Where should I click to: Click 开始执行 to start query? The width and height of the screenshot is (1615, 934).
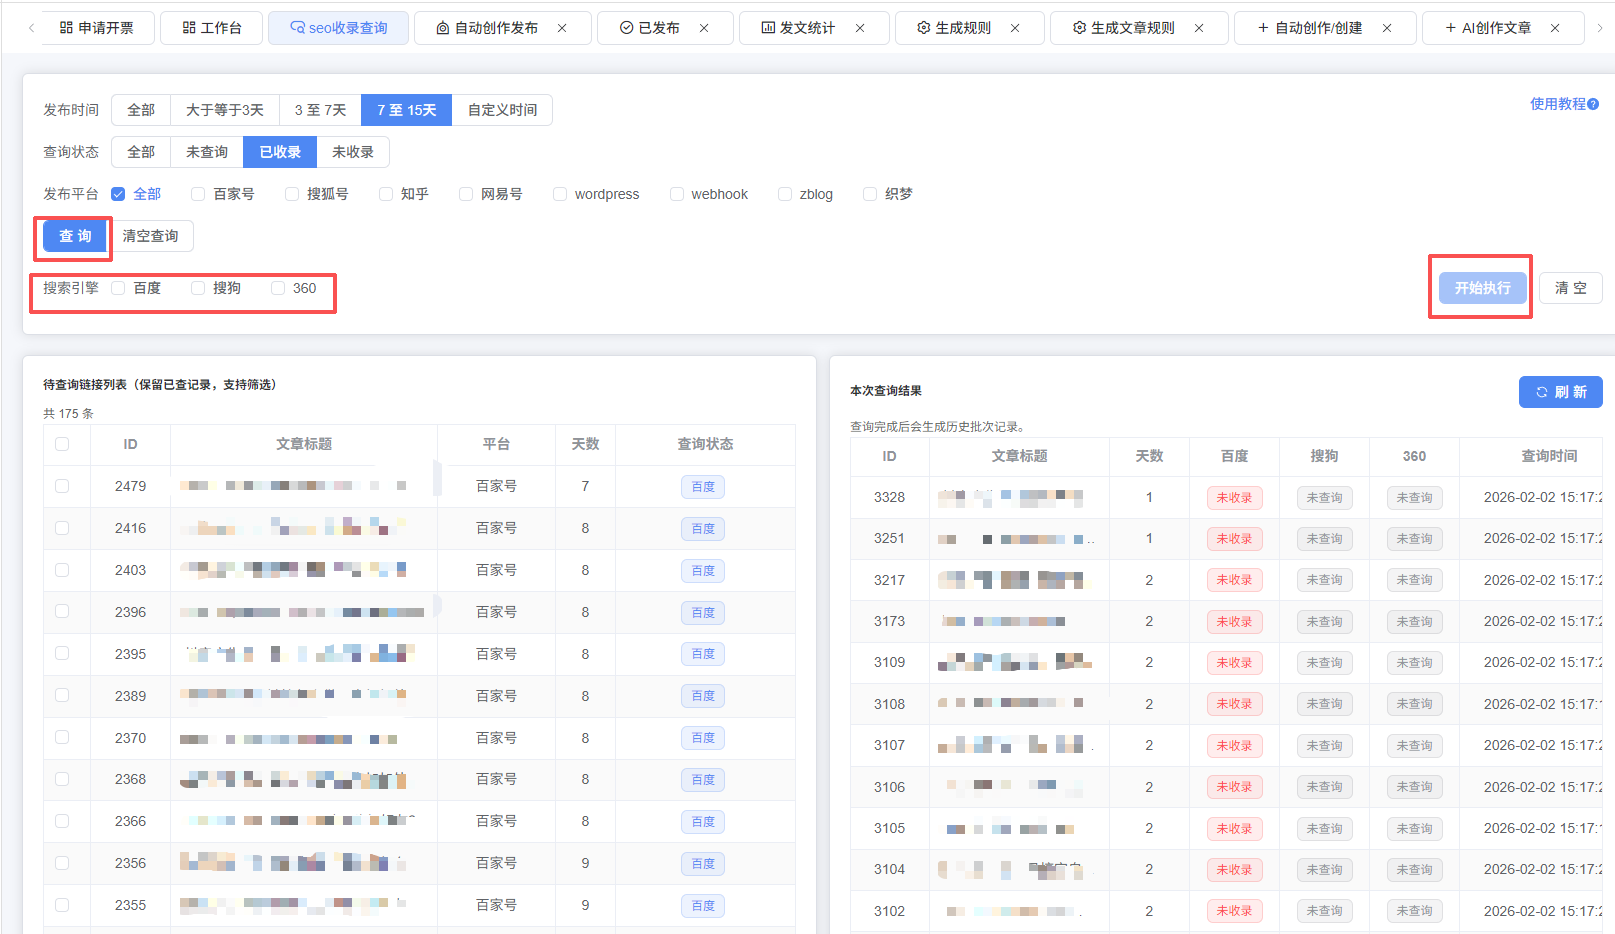(x=1482, y=288)
